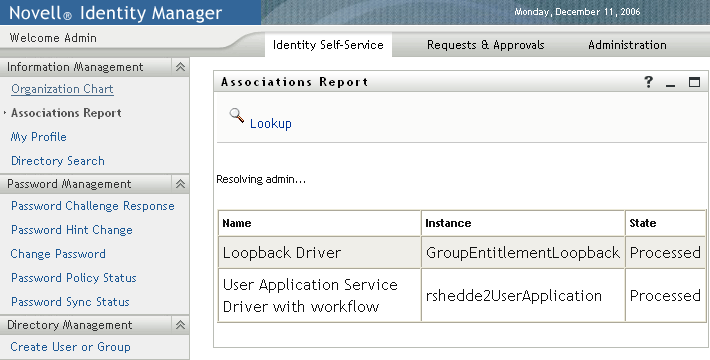Open Password Challenge Response
This screenshot has height=360, width=710.
93,206
